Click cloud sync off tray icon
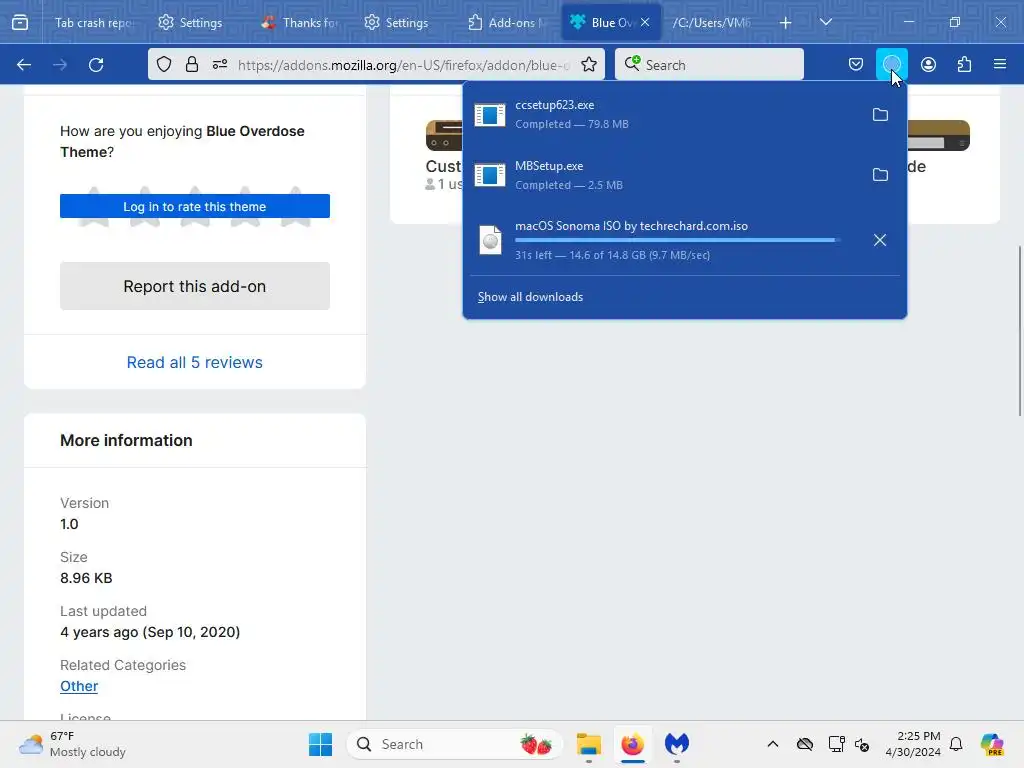 [x=805, y=744]
